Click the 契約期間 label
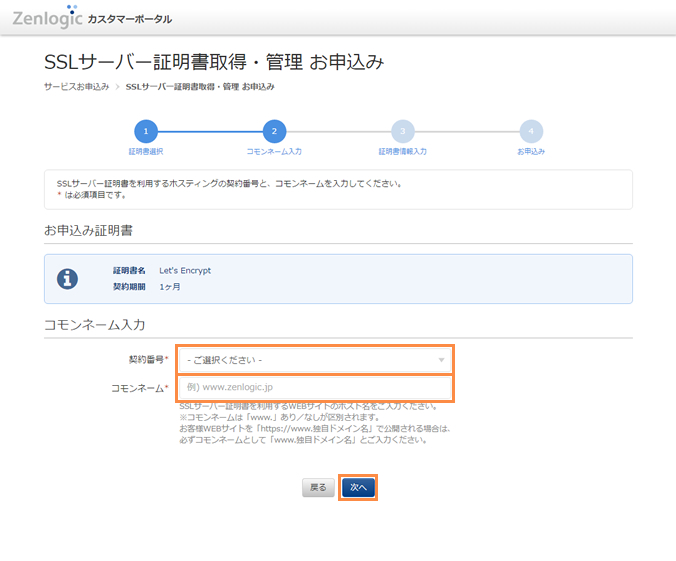The image size is (676, 561). click(x=129, y=287)
